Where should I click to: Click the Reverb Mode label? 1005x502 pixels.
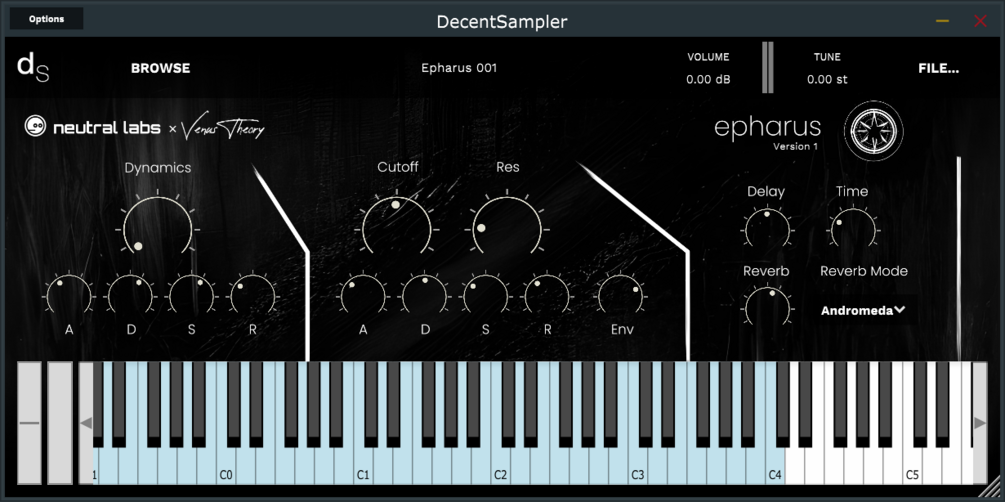(x=864, y=271)
